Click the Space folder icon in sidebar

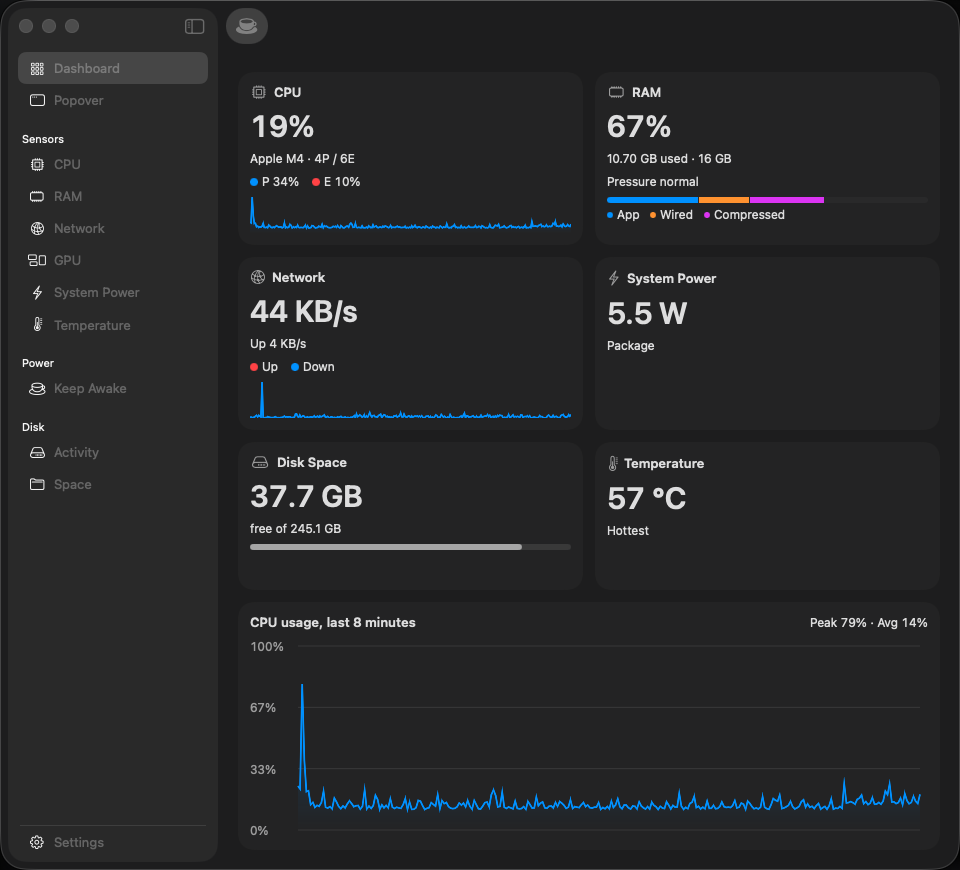pyautogui.click(x=37, y=484)
